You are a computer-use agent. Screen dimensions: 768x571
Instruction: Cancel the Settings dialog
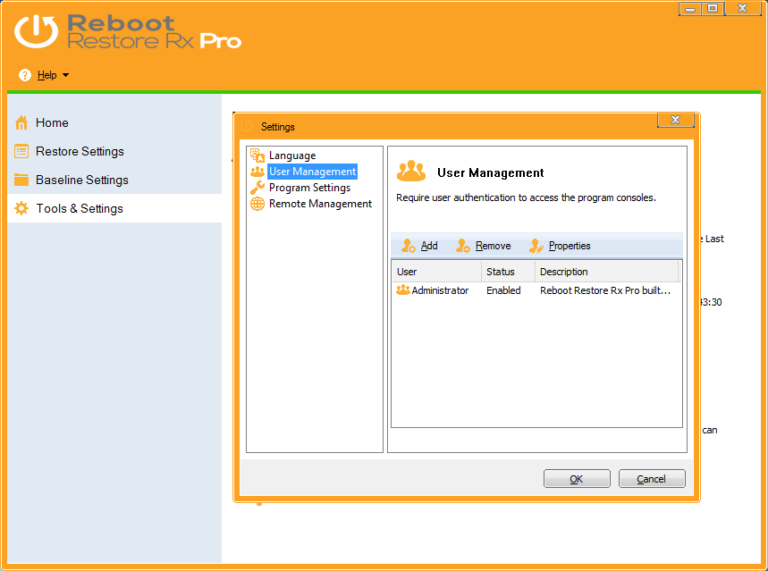(x=651, y=478)
